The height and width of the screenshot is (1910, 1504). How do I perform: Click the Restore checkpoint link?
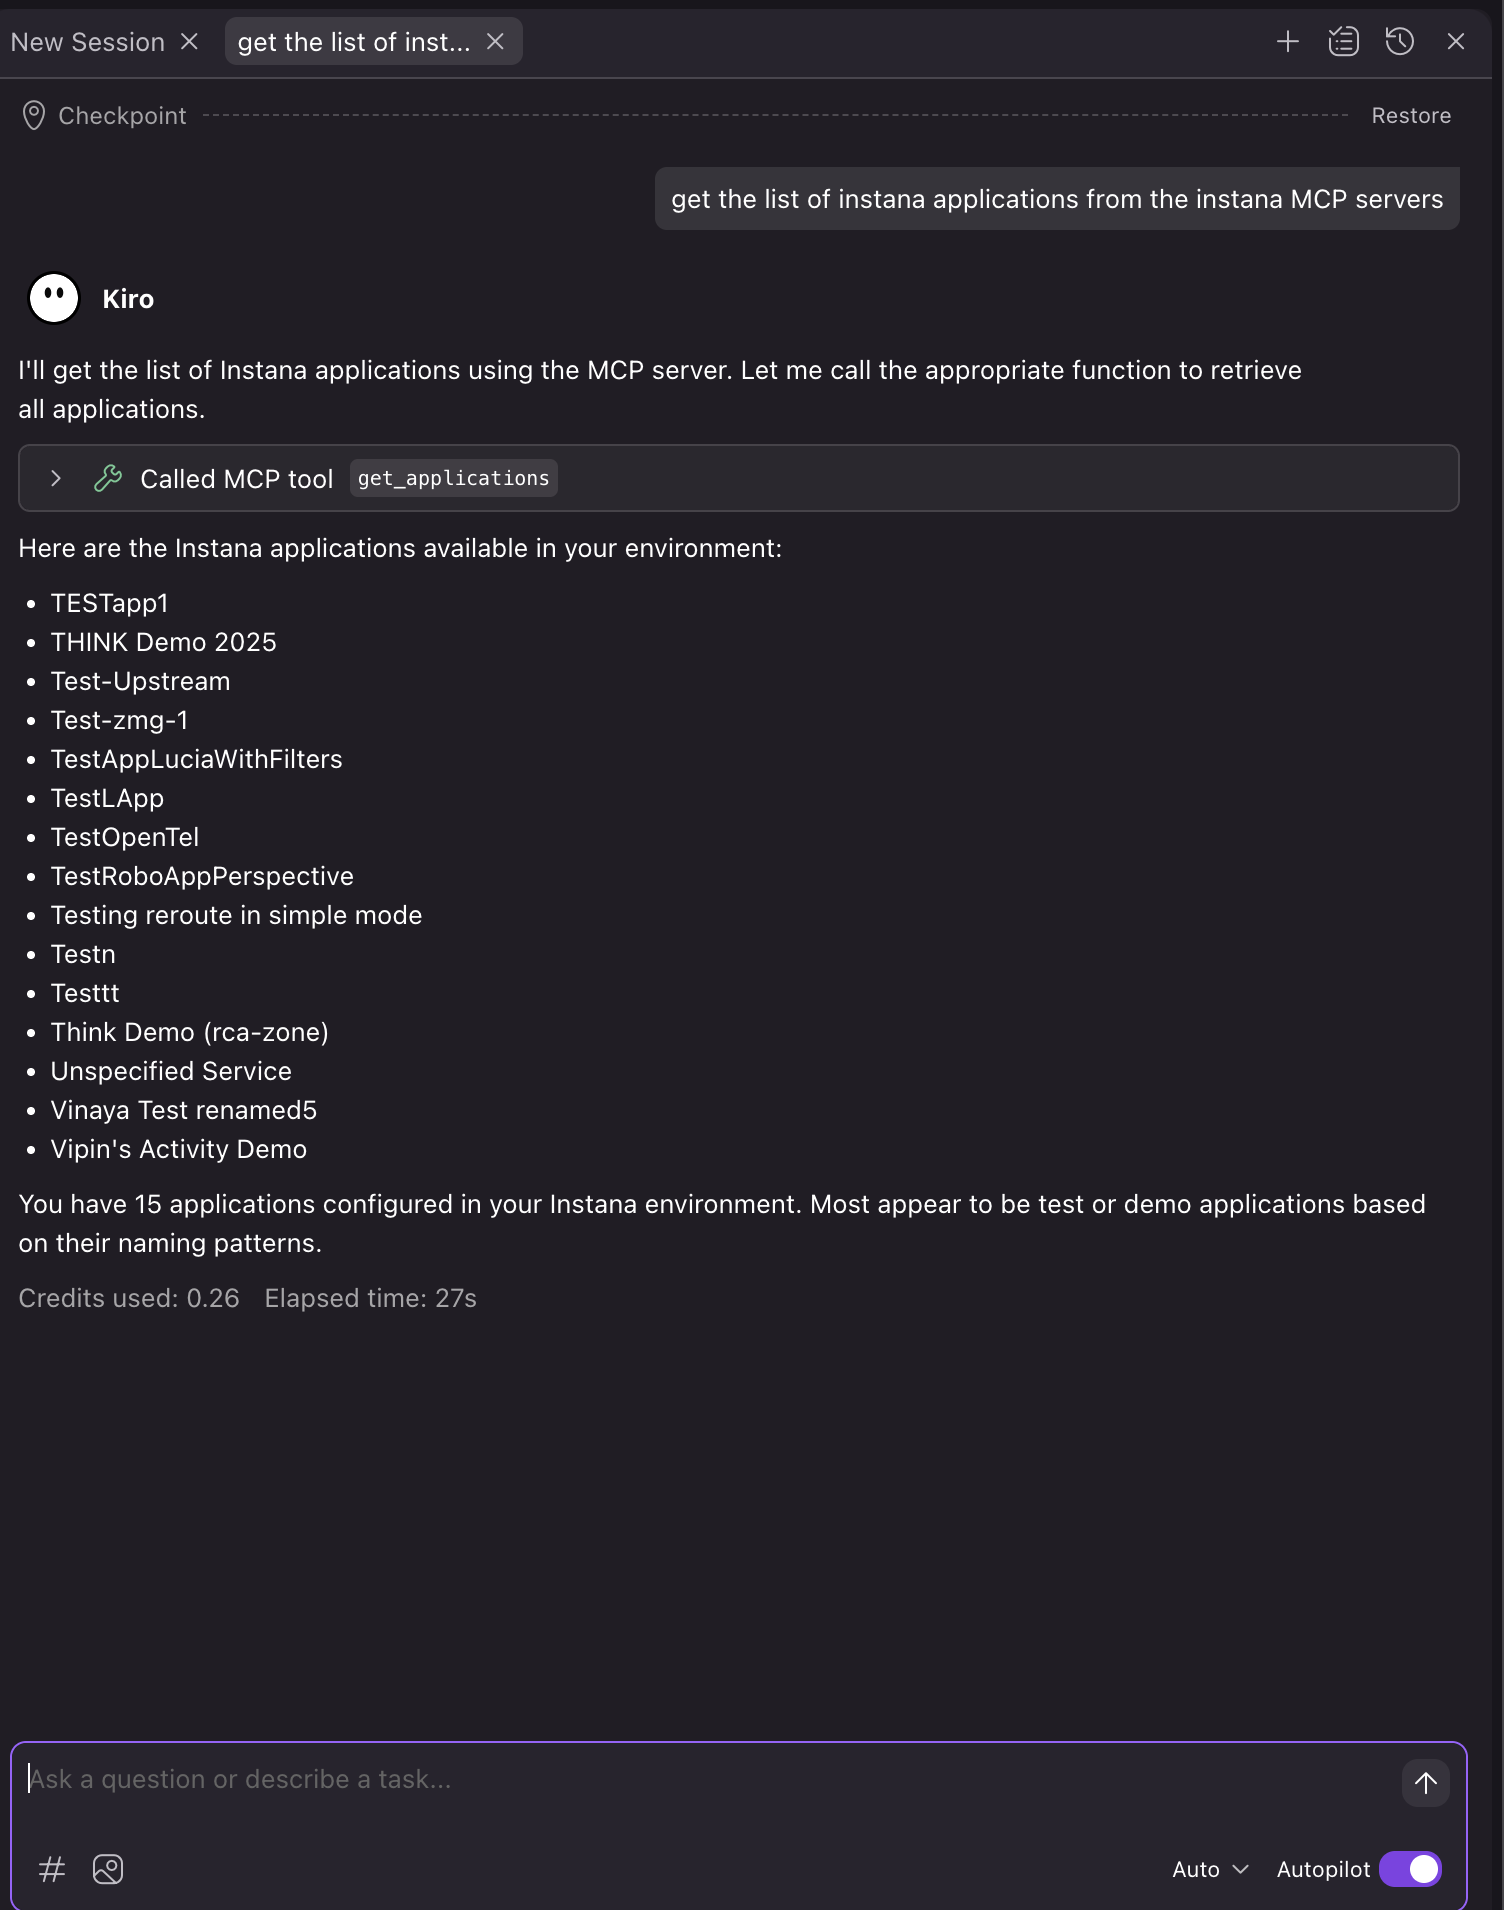click(1411, 115)
